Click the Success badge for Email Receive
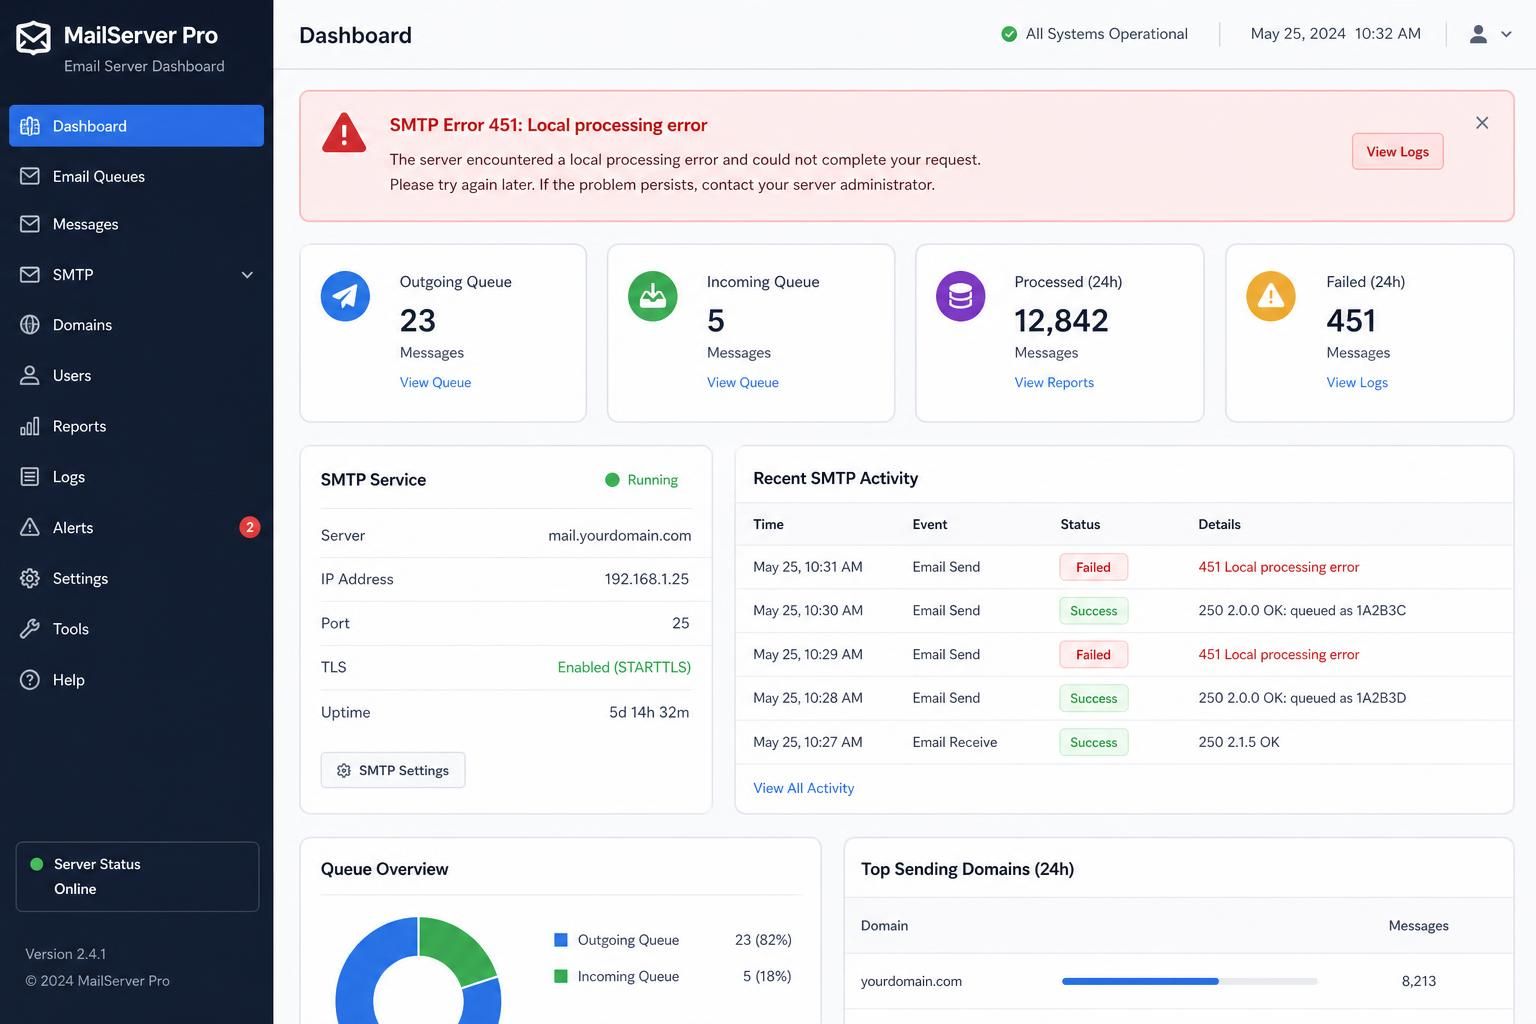The image size is (1536, 1024). click(1093, 742)
